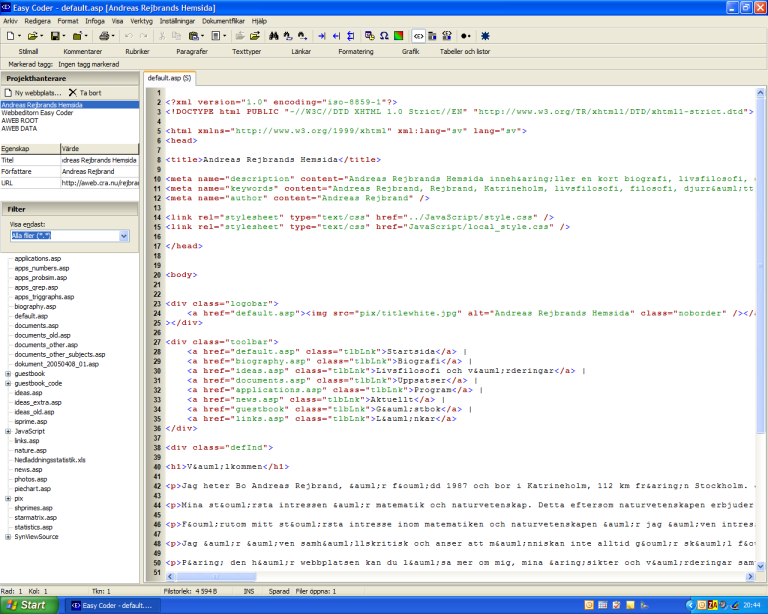
Task: Click the URL value field
Action: pos(99,183)
